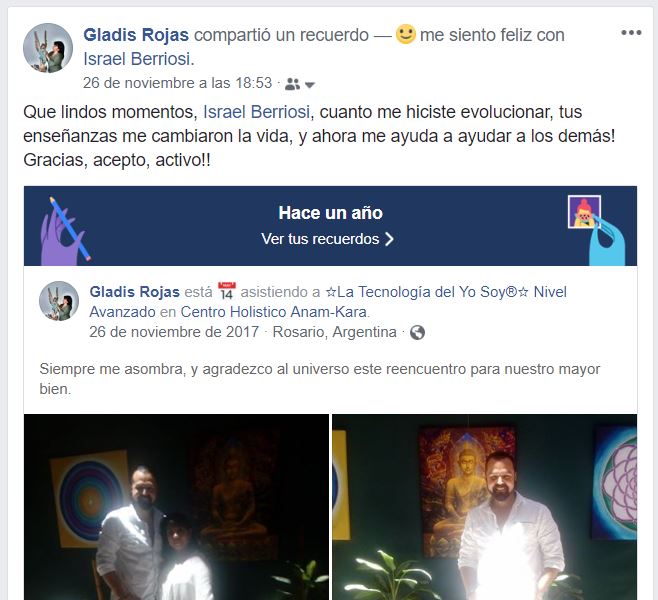
Task: Expand the audience selector dropdown arrow
Action: point(310,85)
